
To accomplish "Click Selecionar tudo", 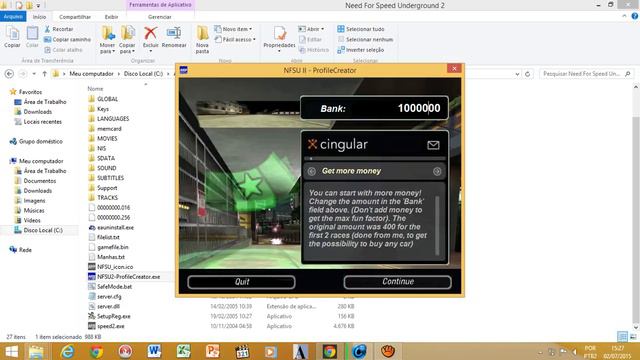I will [x=361, y=29].
